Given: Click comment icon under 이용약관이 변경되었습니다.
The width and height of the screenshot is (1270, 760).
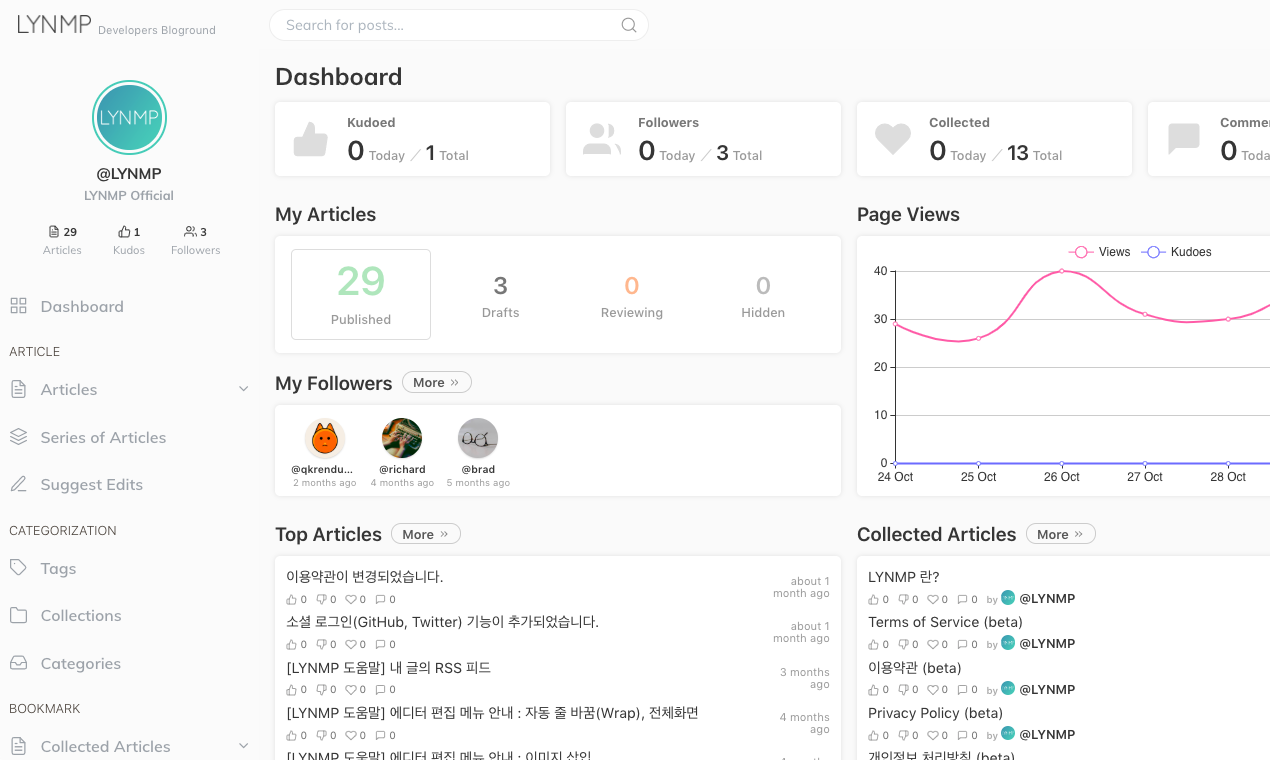Looking at the screenshot, I should coord(380,600).
